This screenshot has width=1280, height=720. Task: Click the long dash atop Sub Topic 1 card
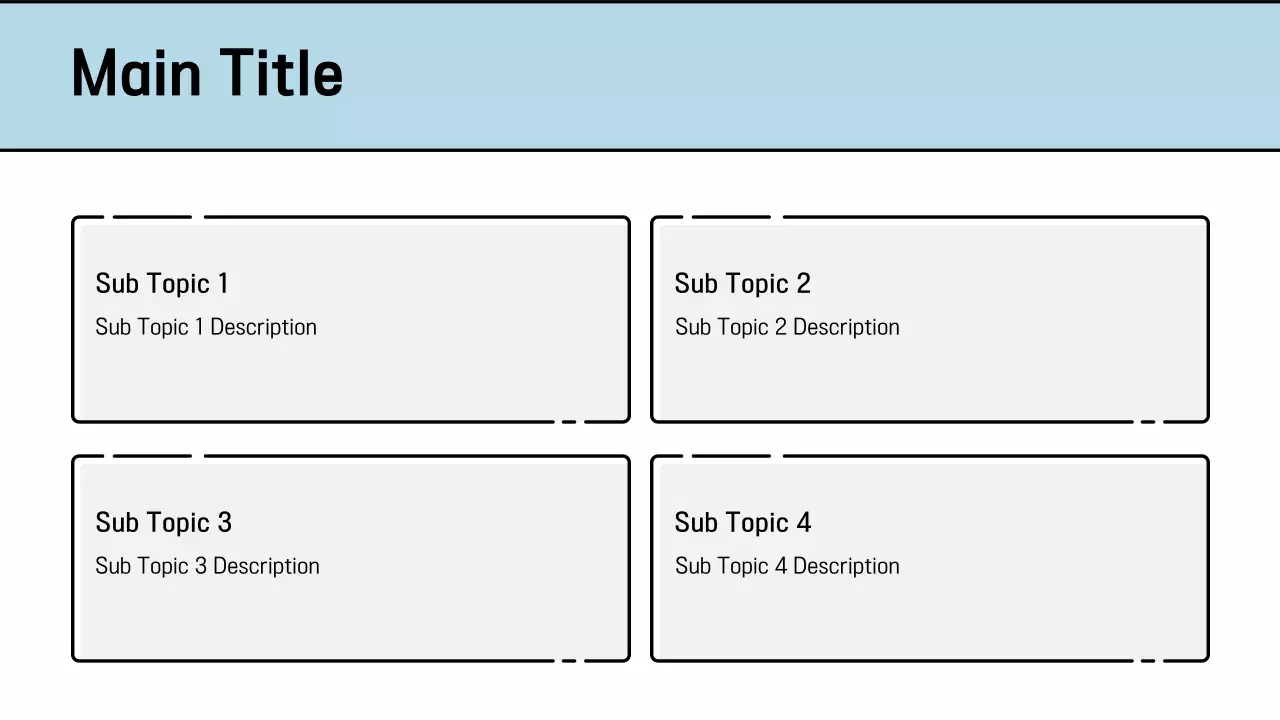click(152, 216)
